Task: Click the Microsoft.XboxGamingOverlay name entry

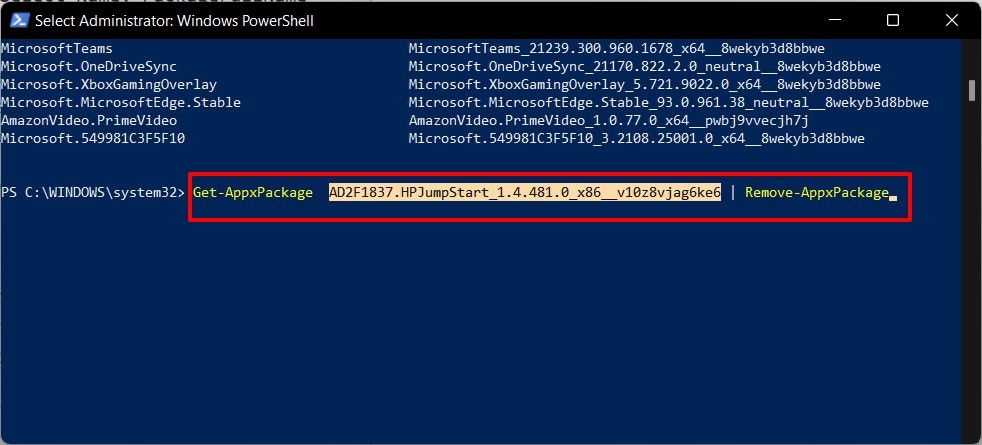Action: point(109,84)
